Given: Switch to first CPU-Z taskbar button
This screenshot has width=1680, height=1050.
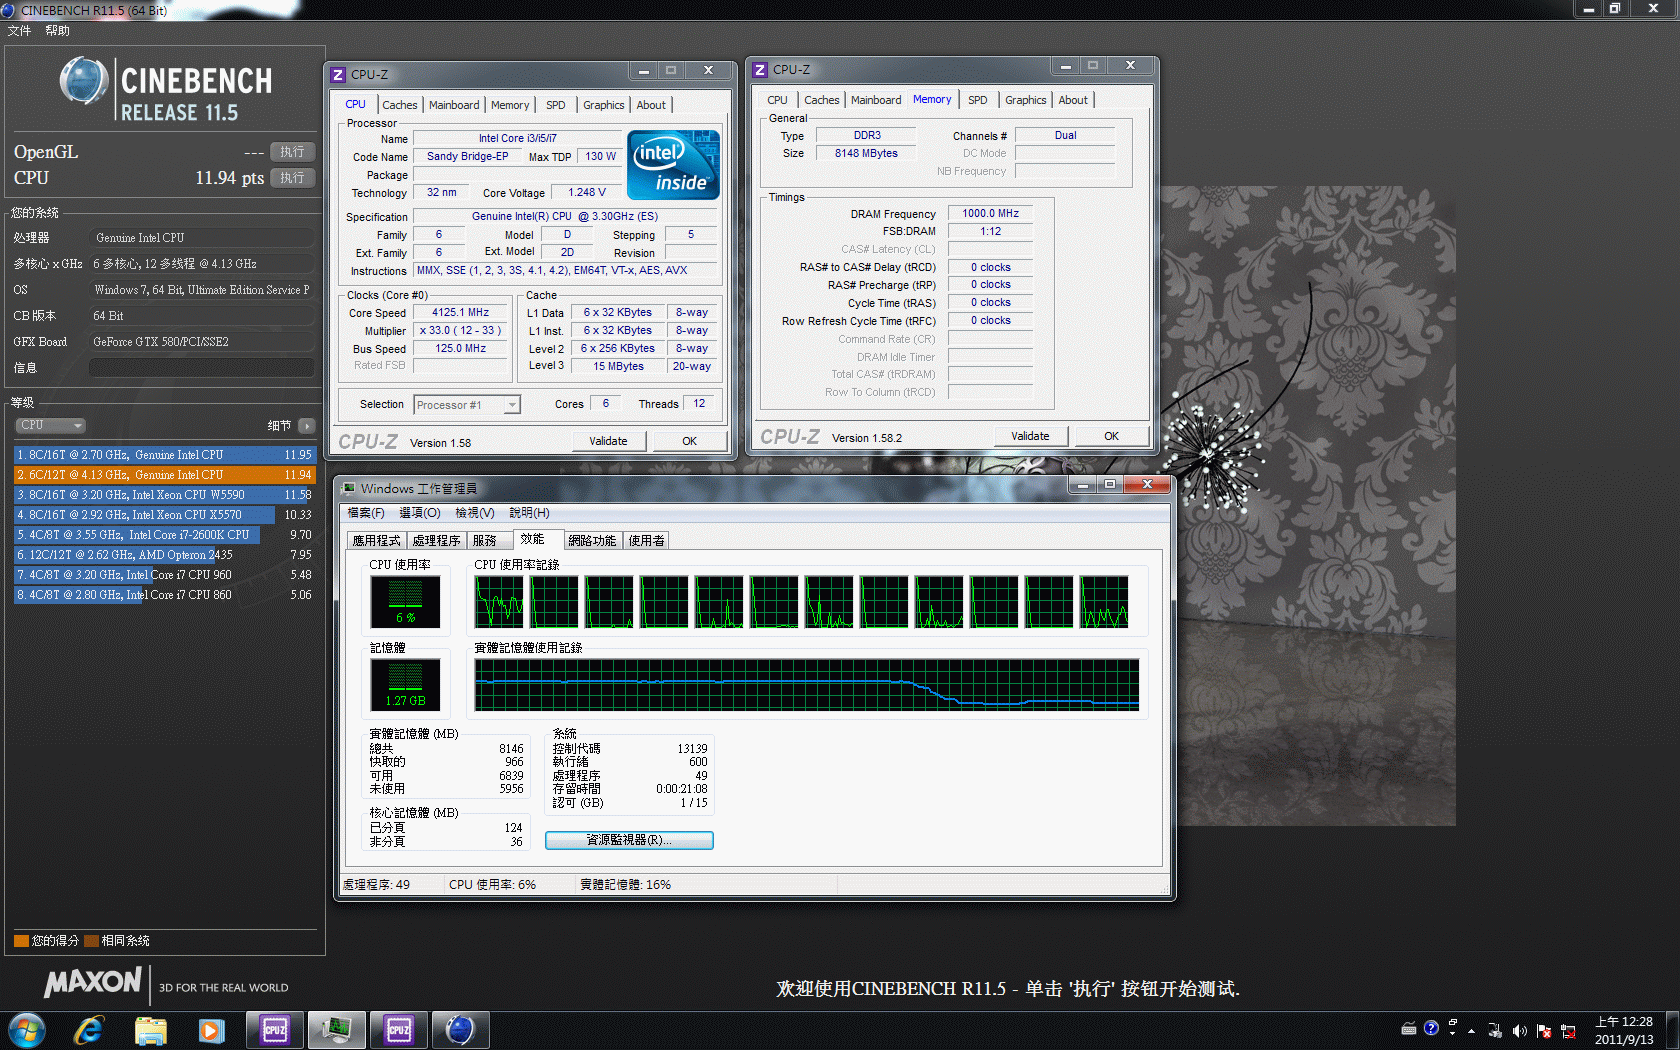Looking at the screenshot, I should coord(275,1029).
